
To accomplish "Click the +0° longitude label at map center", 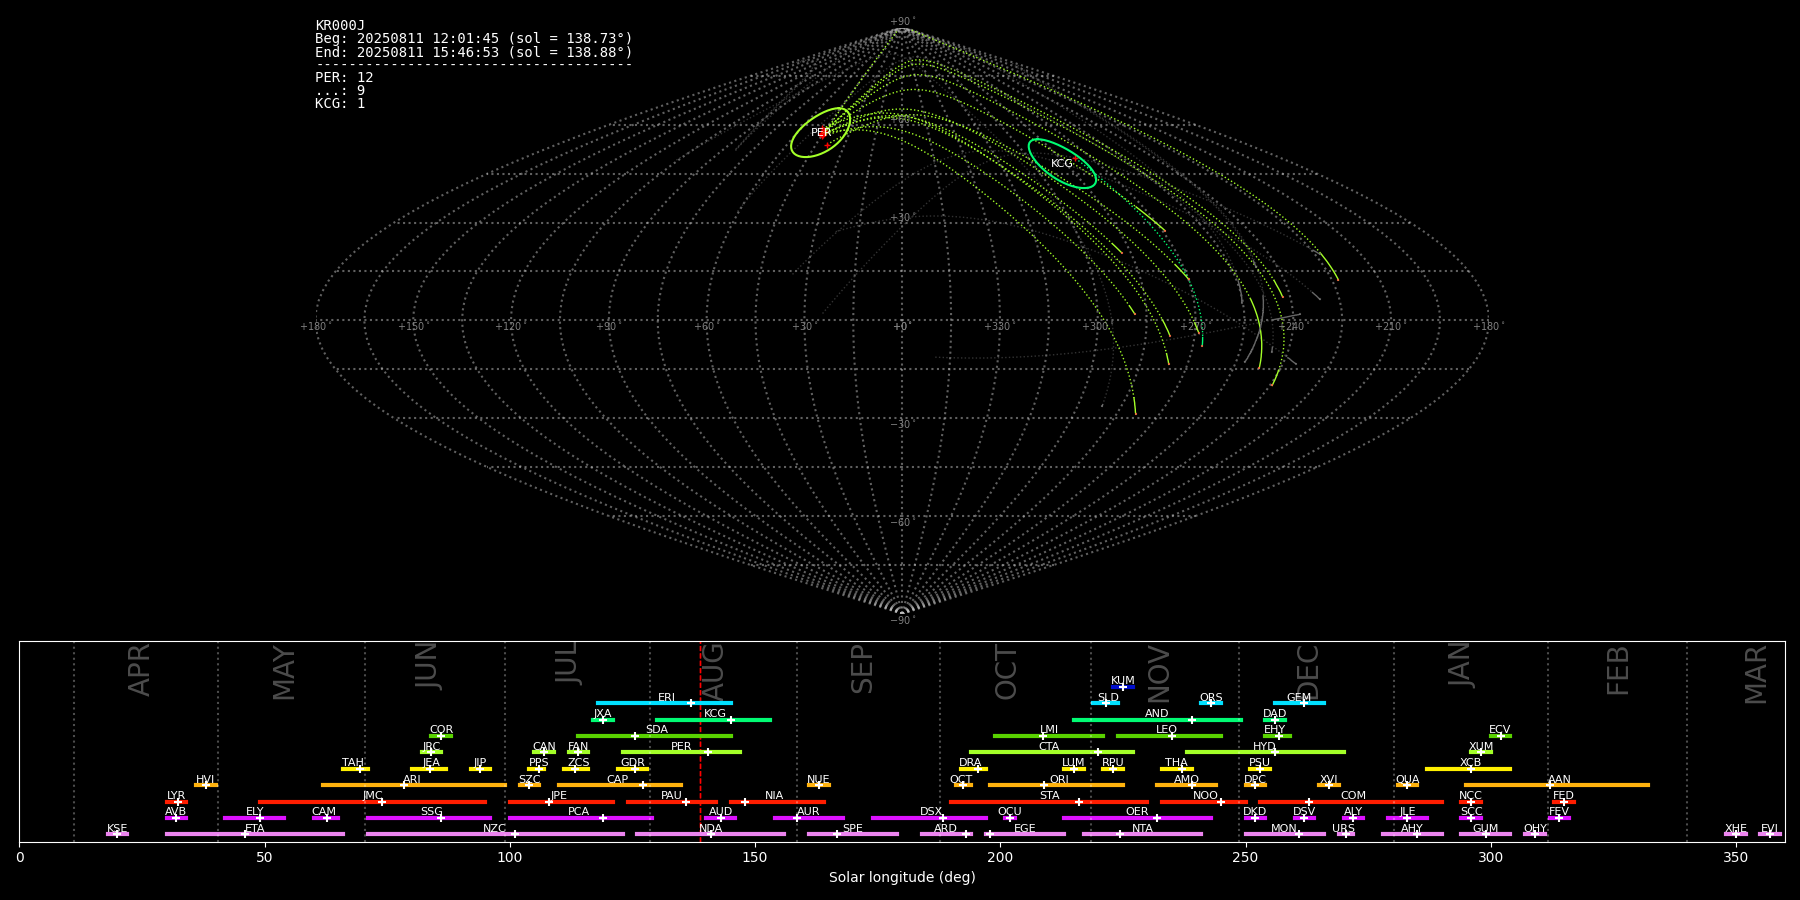I will point(901,327).
